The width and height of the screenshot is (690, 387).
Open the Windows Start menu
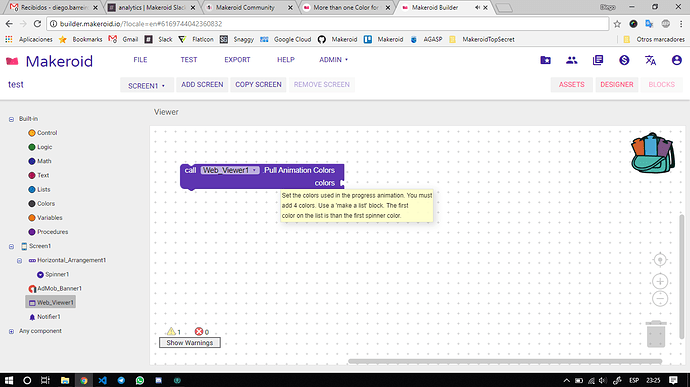(8, 380)
